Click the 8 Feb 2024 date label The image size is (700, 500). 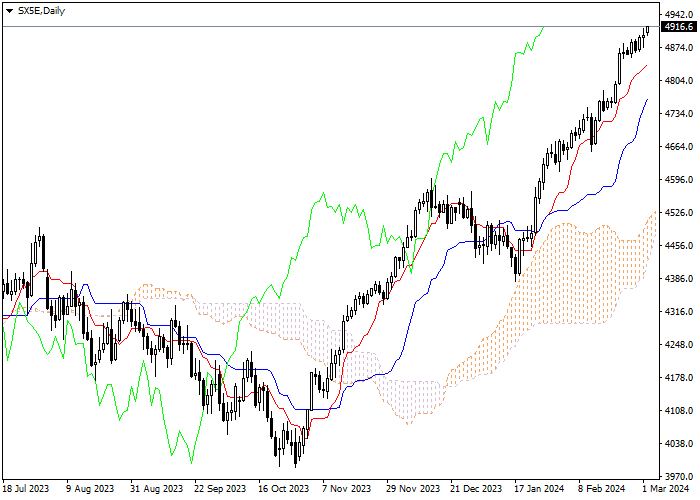coord(602,489)
